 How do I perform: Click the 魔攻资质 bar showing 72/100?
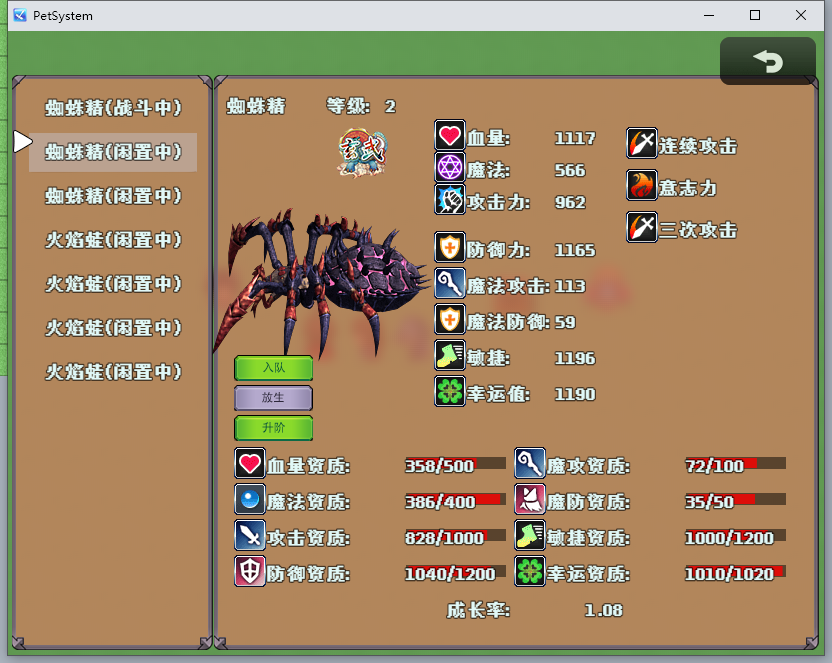click(735, 464)
